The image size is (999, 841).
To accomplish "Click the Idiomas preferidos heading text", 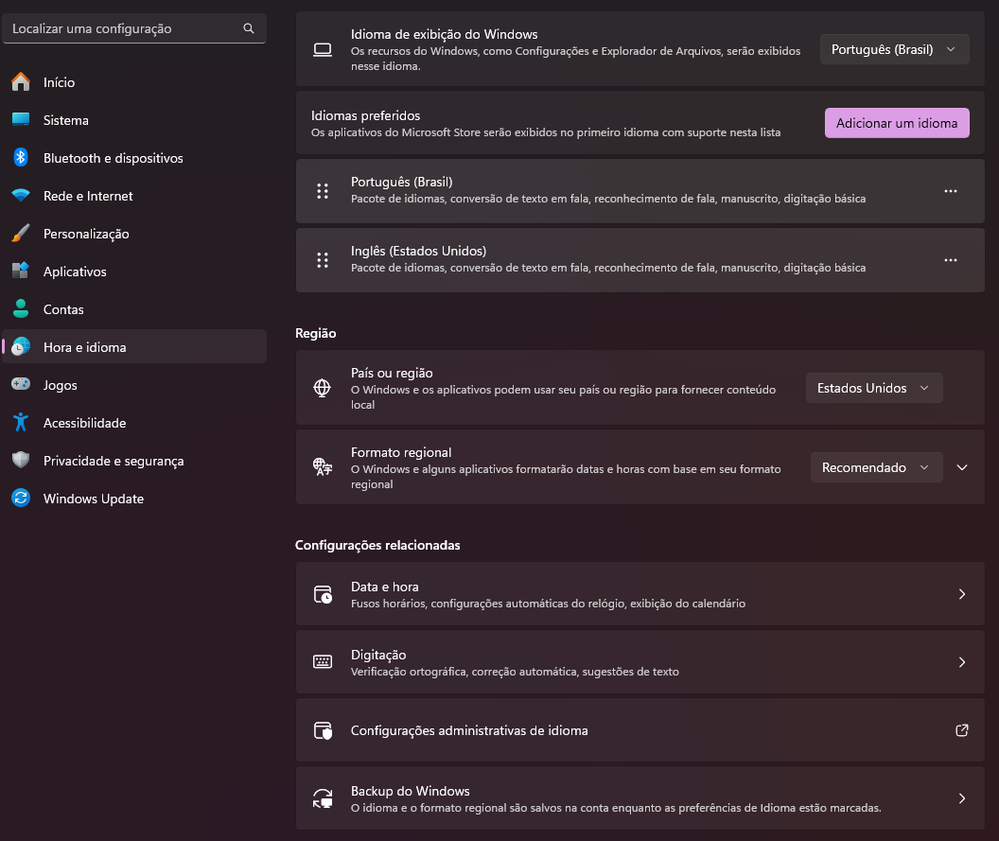I will tap(366, 115).
